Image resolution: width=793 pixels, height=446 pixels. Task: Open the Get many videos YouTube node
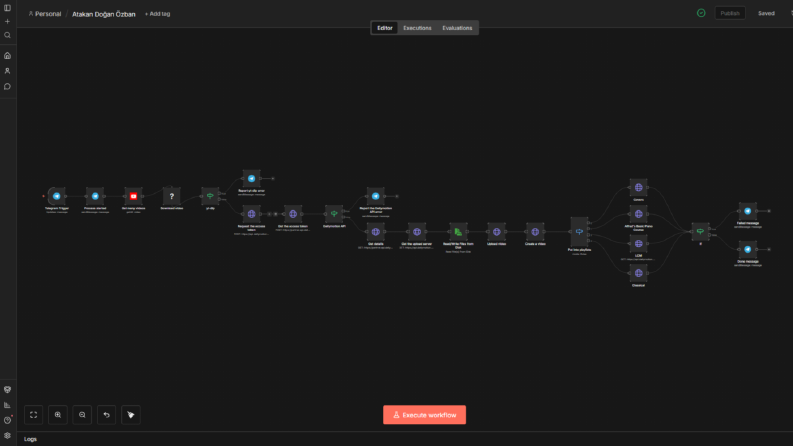tap(134, 196)
